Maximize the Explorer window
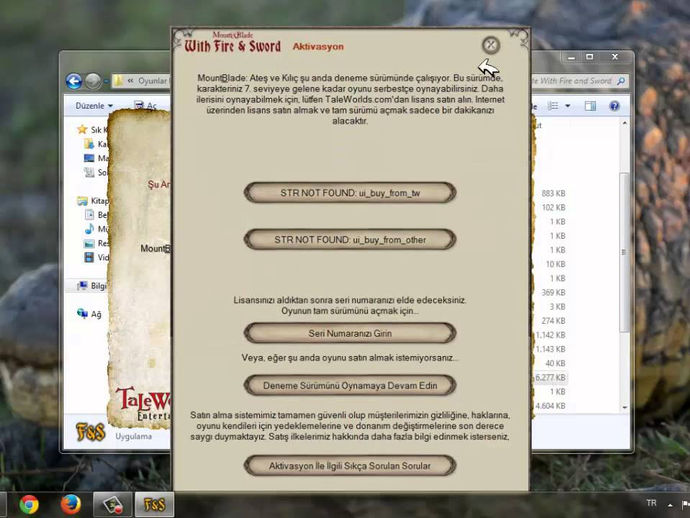Image resolution: width=690 pixels, height=518 pixels. tap(590, 57)
